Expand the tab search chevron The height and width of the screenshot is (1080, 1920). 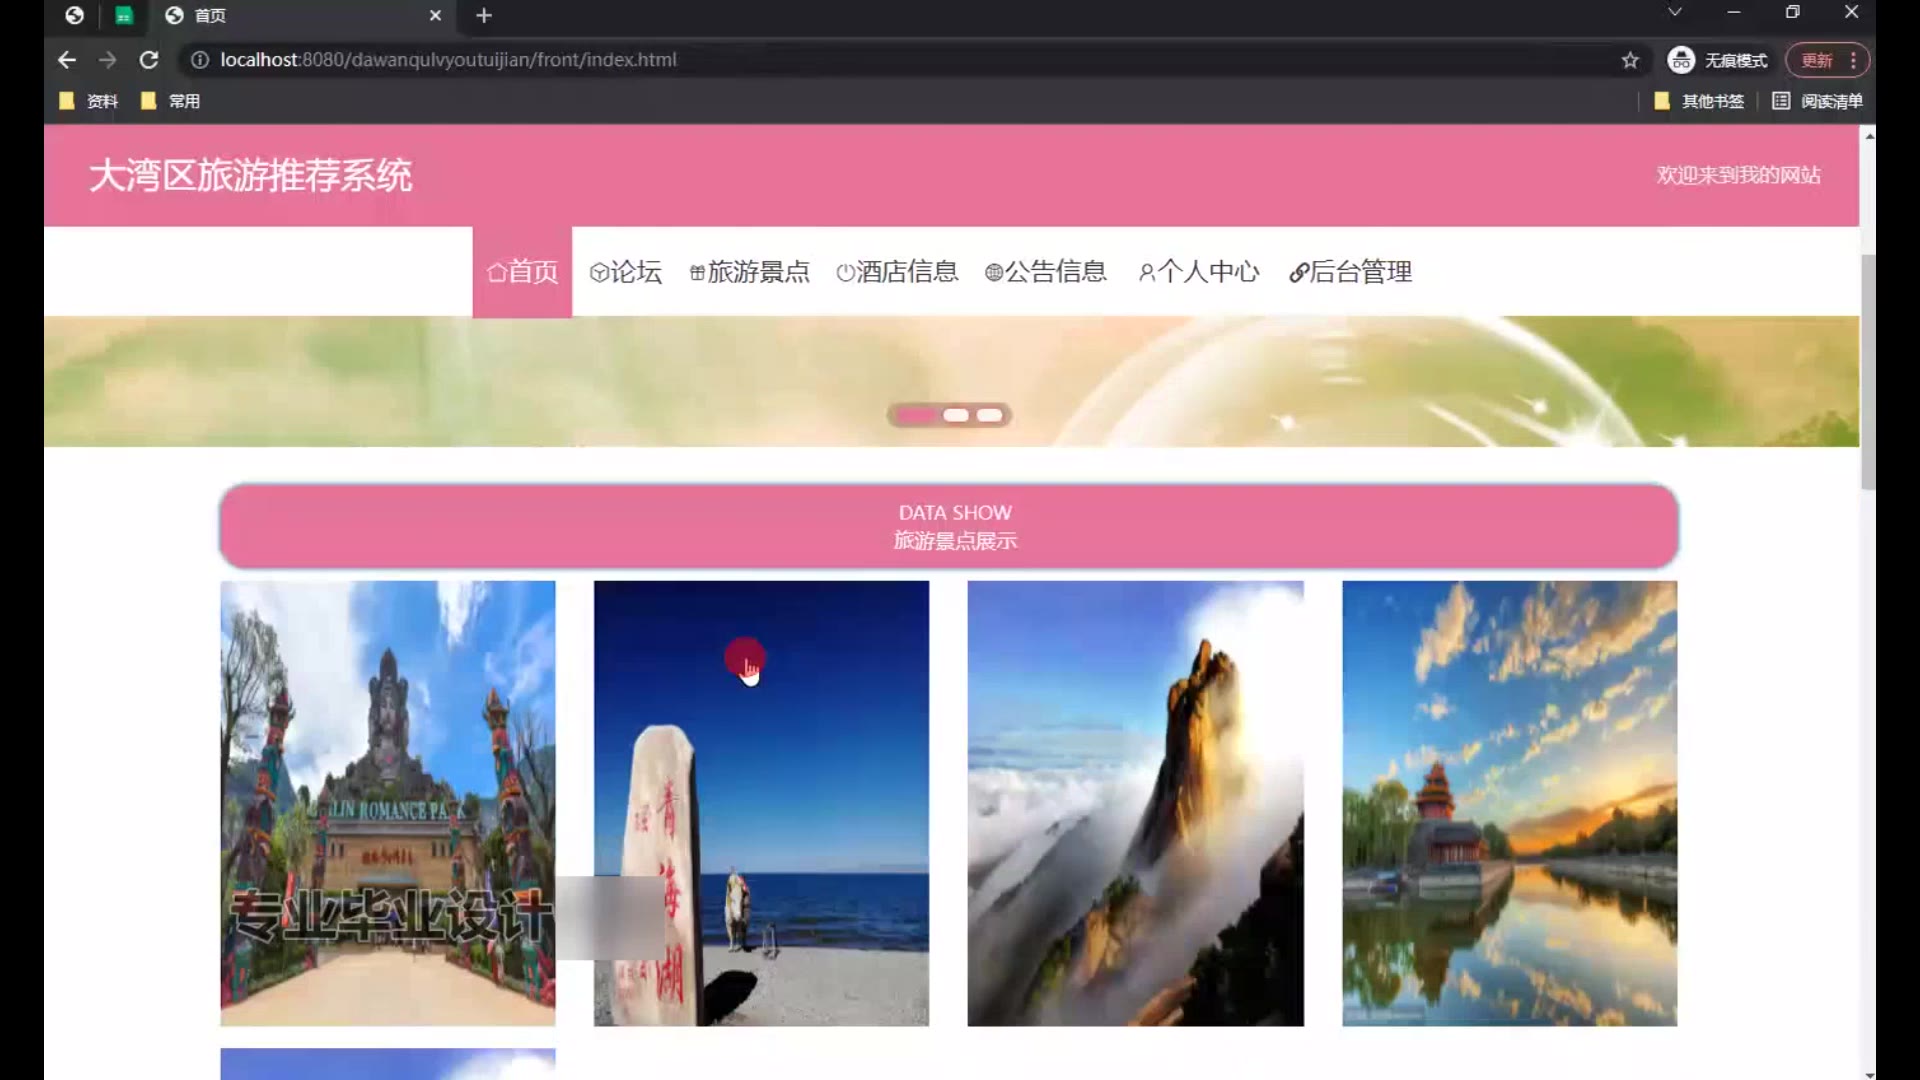[x=1675, y=12]
